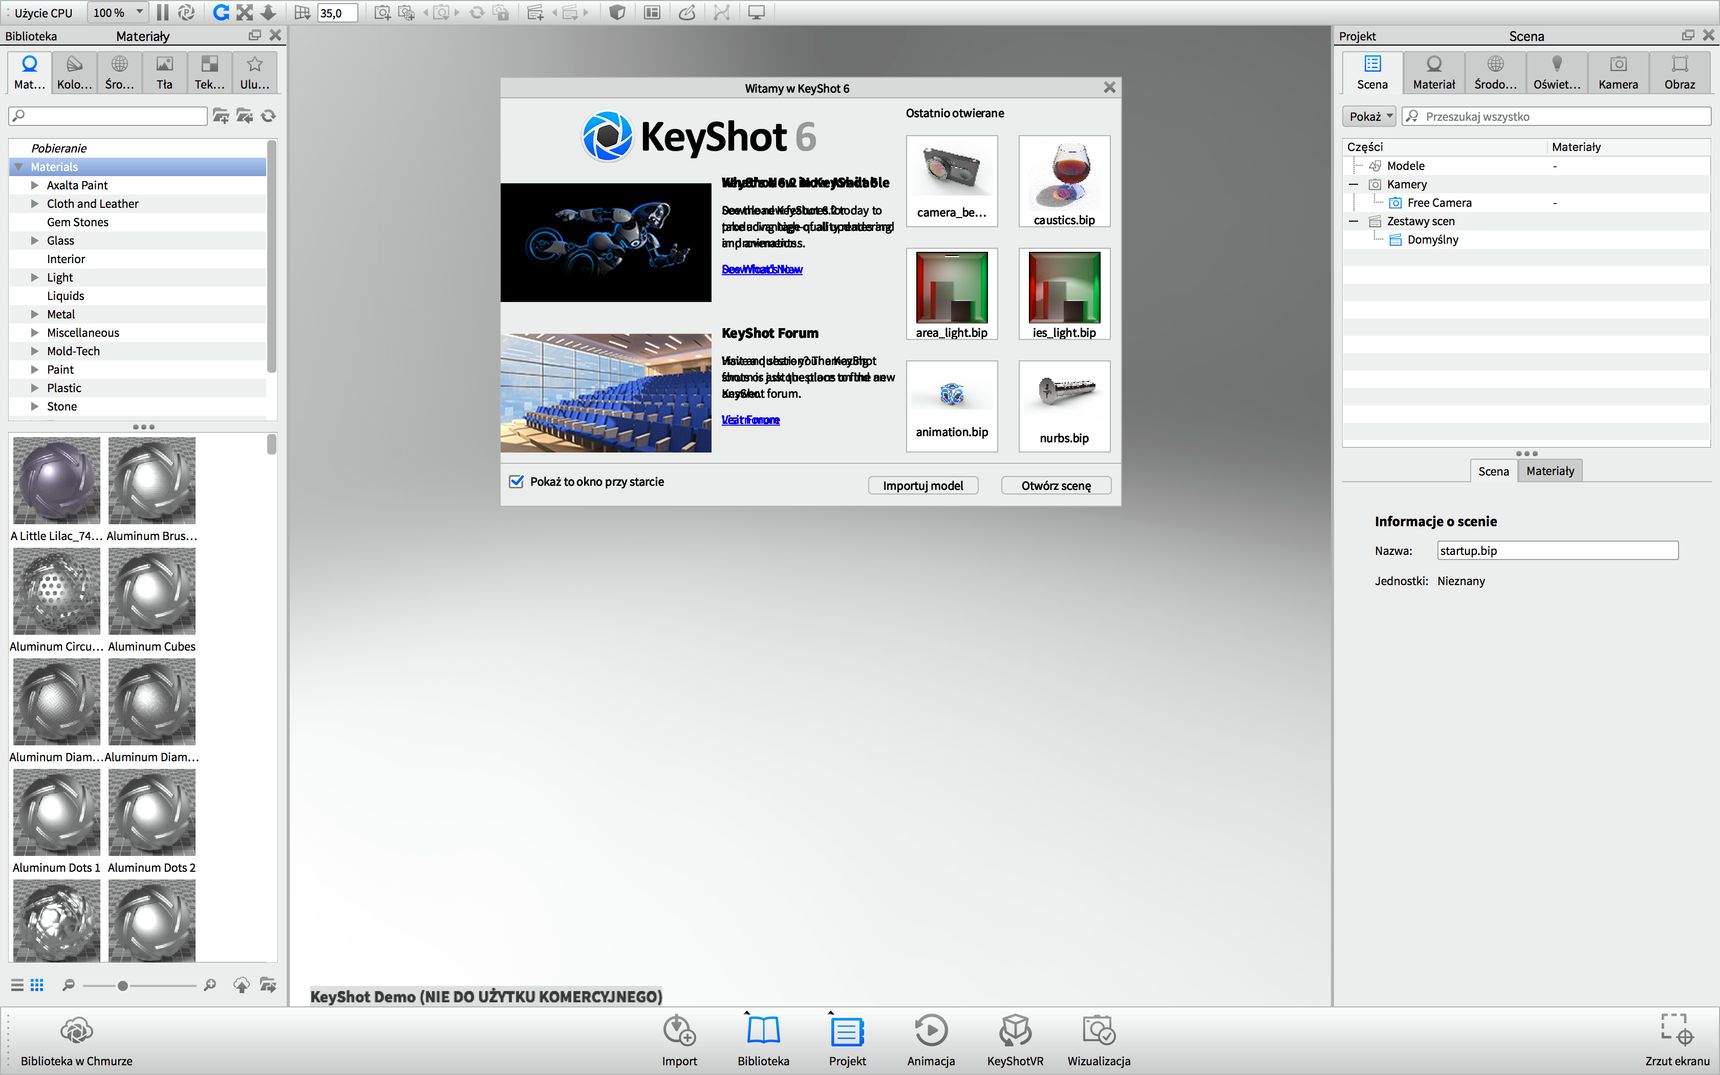
Task: Click the zoom-out magnifier for library thumbnails
Action: tap(68, 985)
